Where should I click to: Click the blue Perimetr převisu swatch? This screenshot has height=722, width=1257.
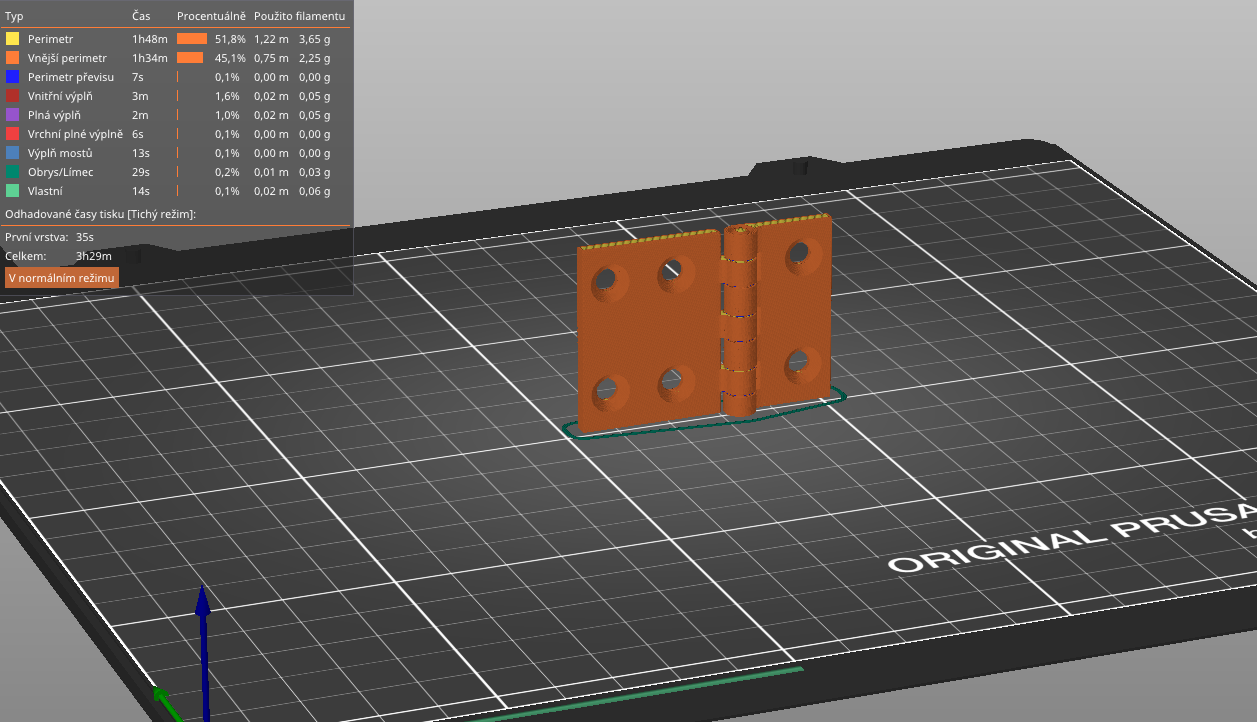pyautogui.click(x=12, y=76)
